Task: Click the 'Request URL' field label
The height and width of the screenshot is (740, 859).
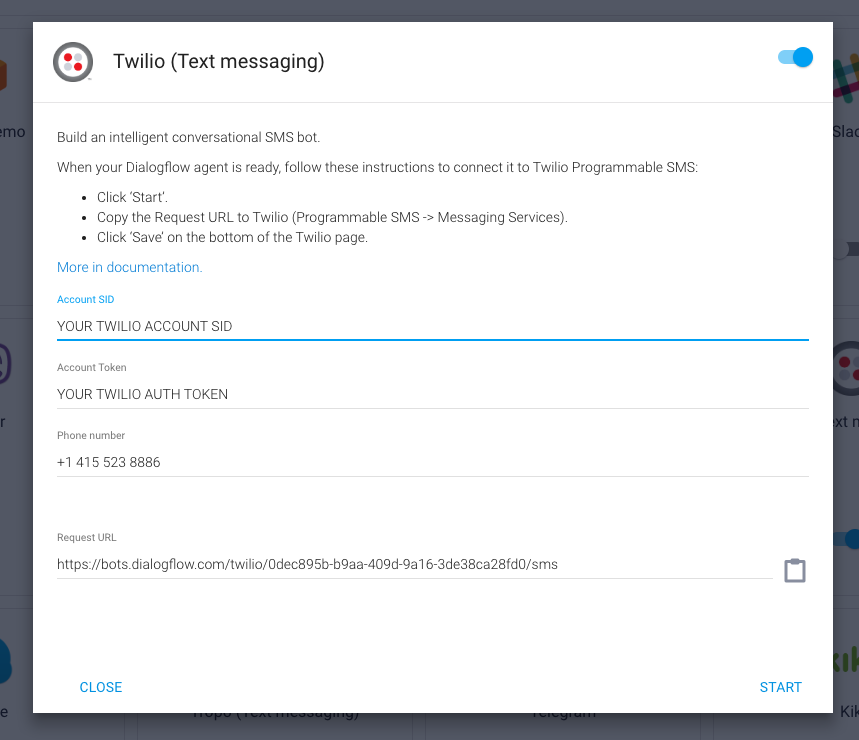Action: (87, 537)
